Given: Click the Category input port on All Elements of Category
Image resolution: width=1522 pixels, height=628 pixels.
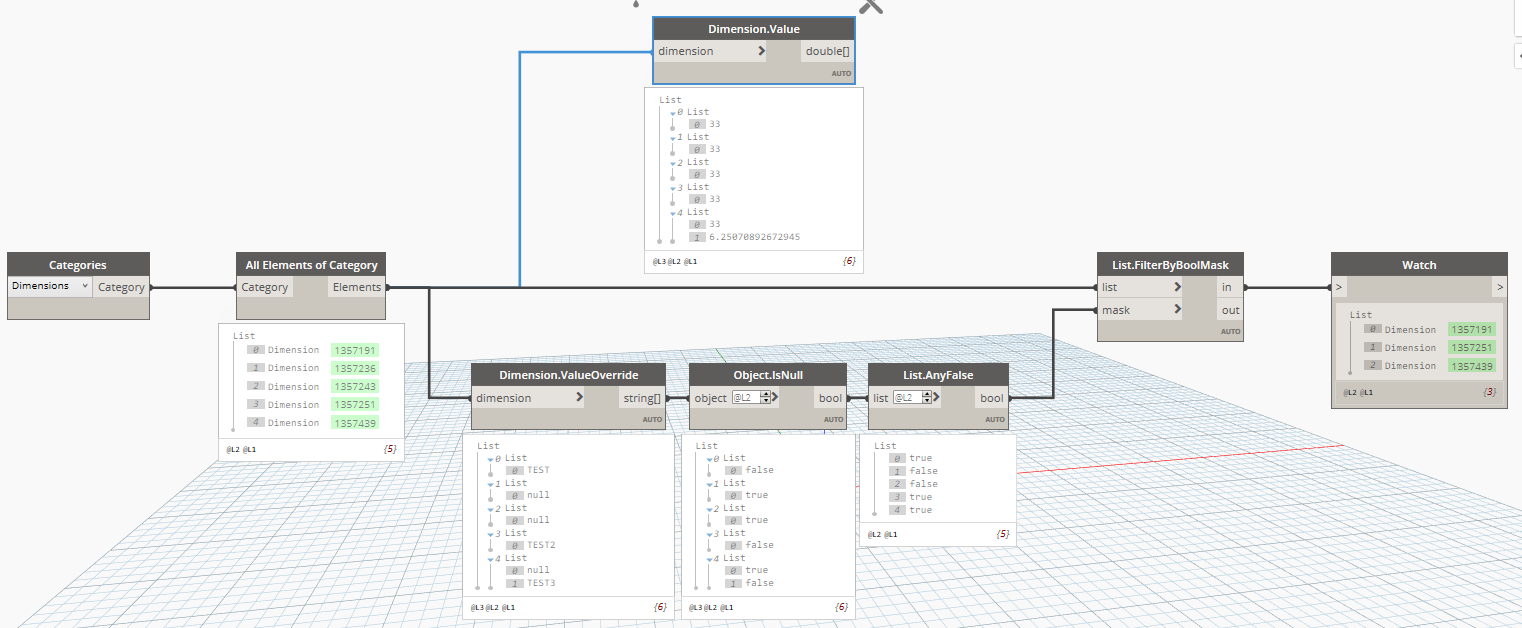Looking at the screenshot, I should pyautogui.click(x=266, y=286).
